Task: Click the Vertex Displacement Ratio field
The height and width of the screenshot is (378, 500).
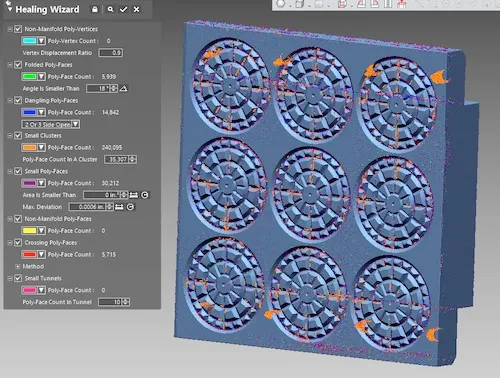Action: coord(111,53)
